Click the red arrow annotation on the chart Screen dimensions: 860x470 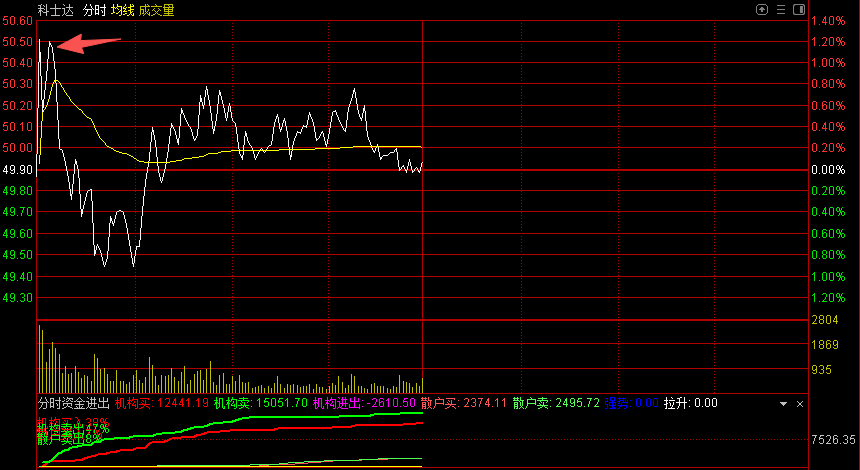point(90,43)
